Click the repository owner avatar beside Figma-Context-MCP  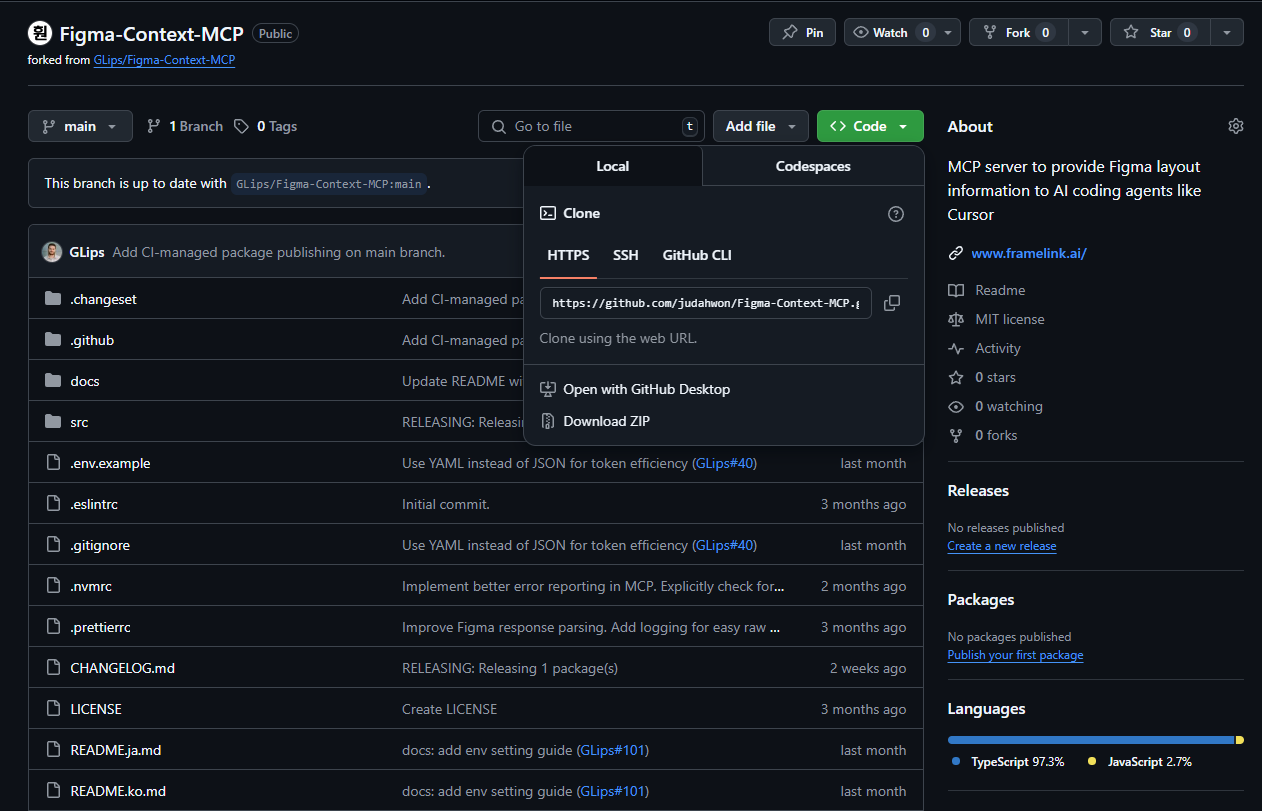[40, 34]
